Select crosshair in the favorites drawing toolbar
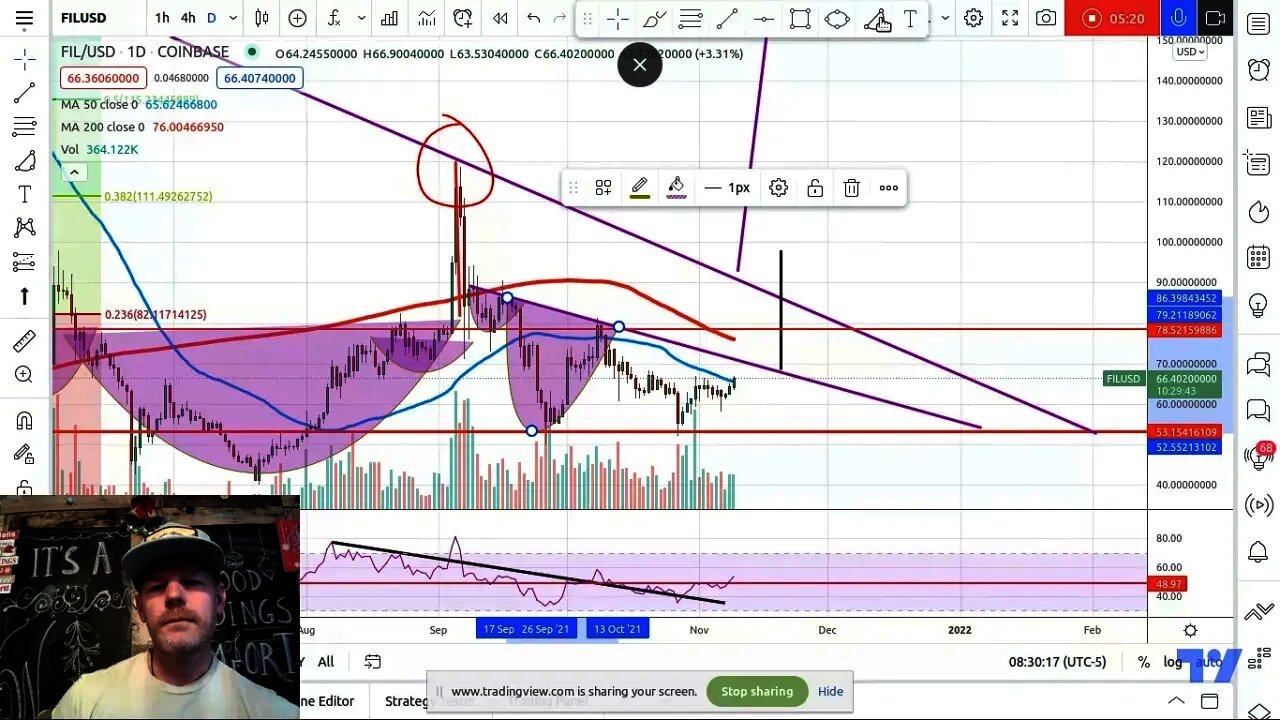This screenshot has height=720, width=1280. [x=617, y=18]
